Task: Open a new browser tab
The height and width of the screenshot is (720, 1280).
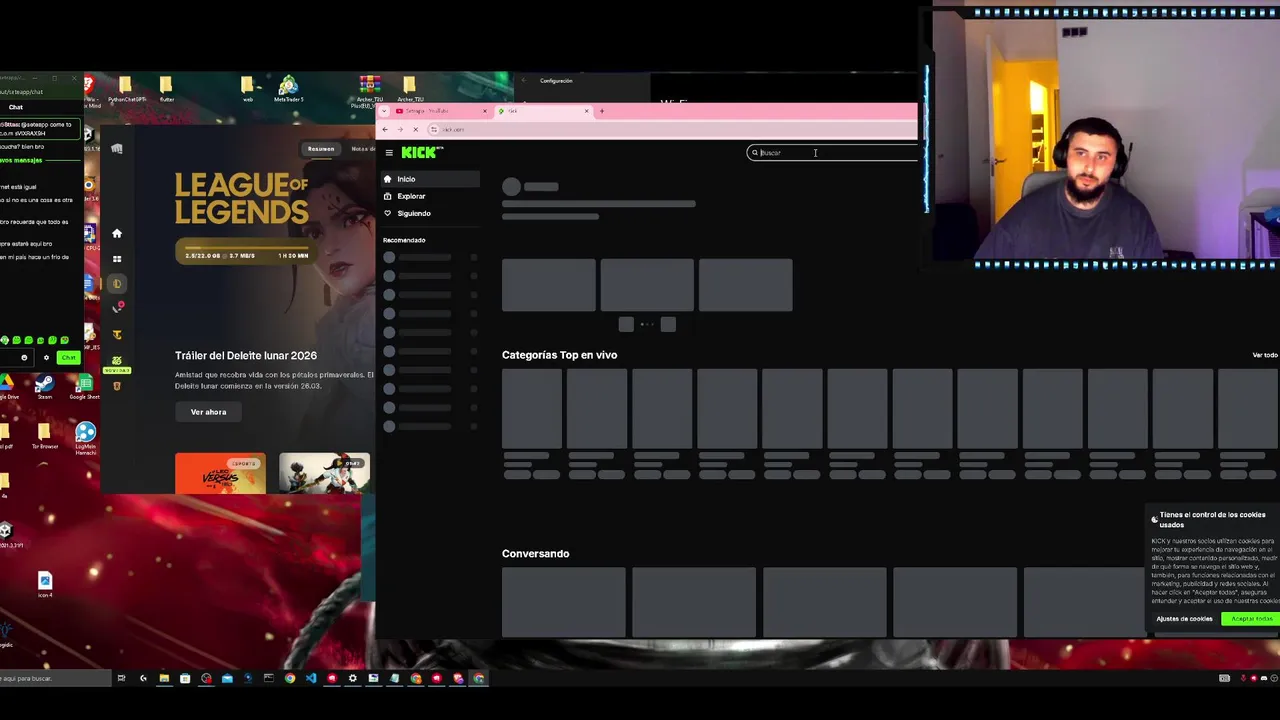Action: 601,111
